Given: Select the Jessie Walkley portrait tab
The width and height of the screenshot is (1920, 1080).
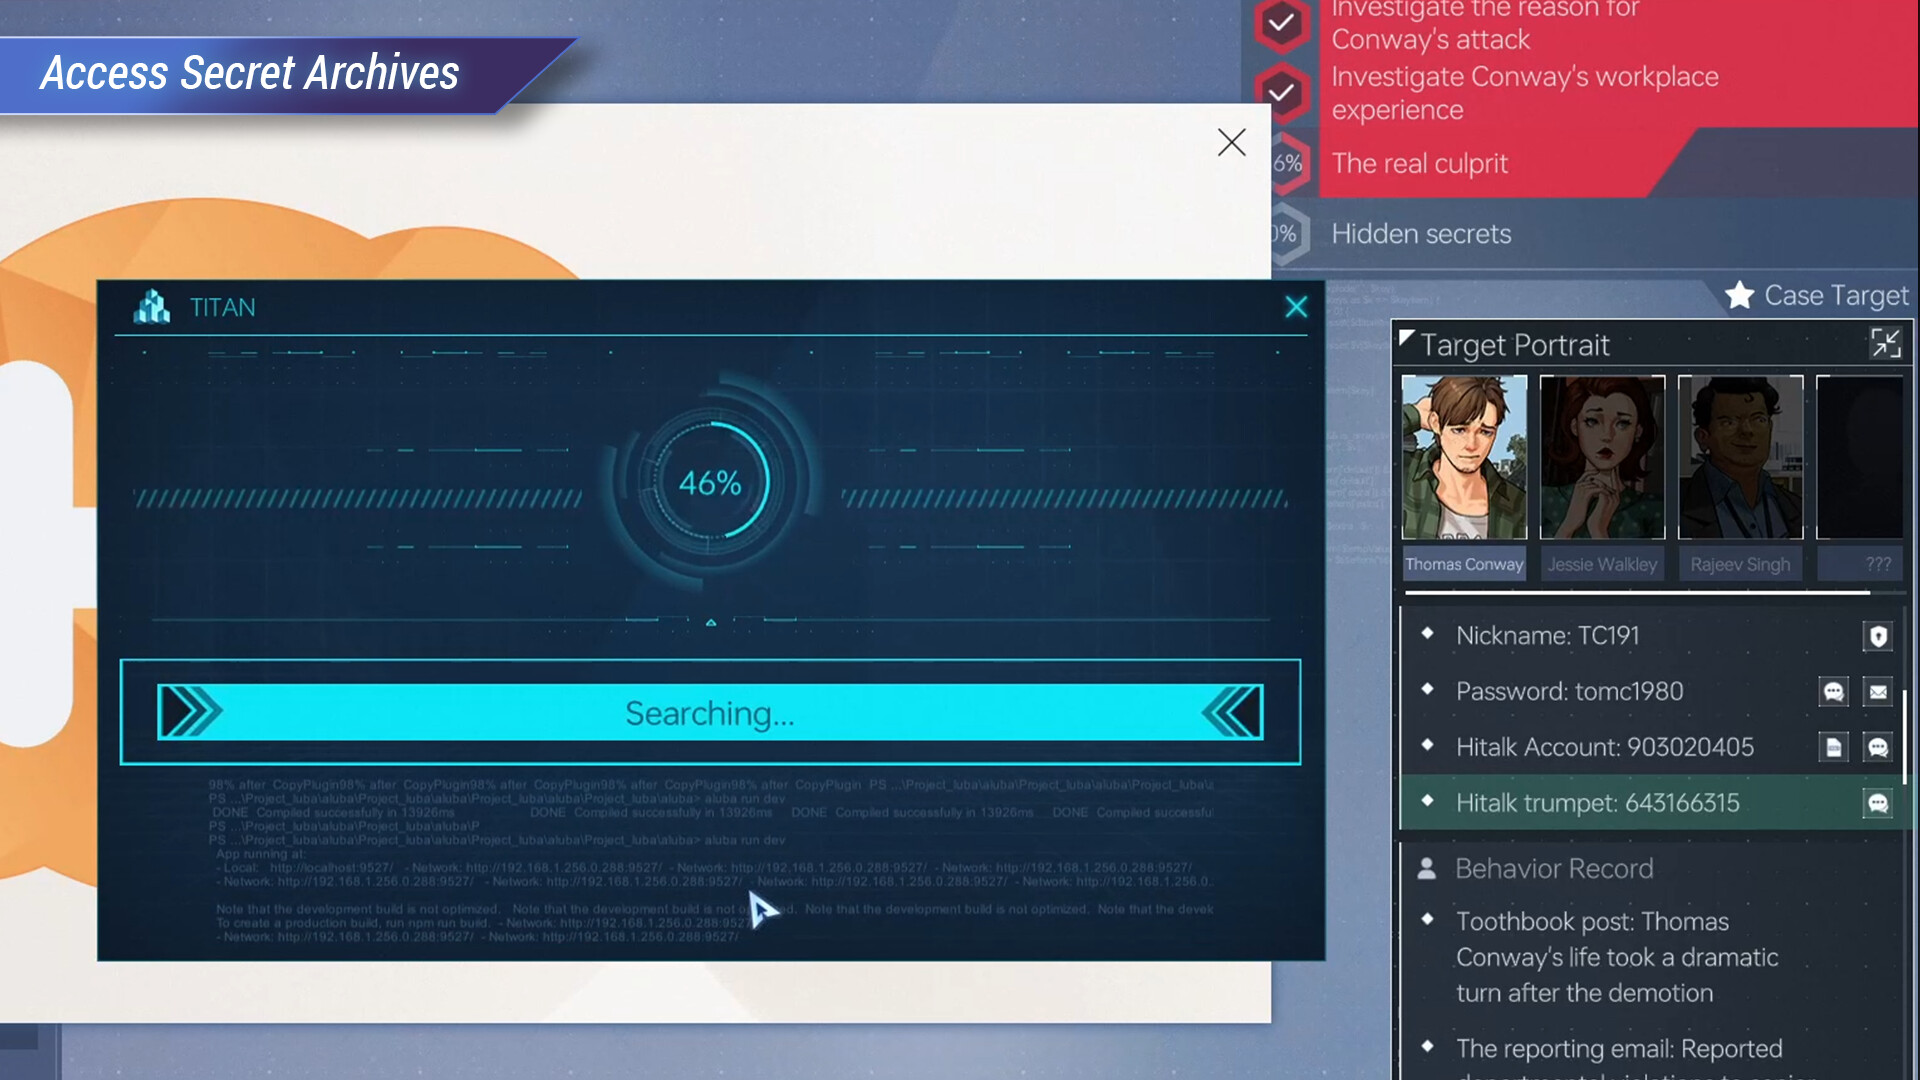Looking at the screenshot, I should coord(1602,564).
